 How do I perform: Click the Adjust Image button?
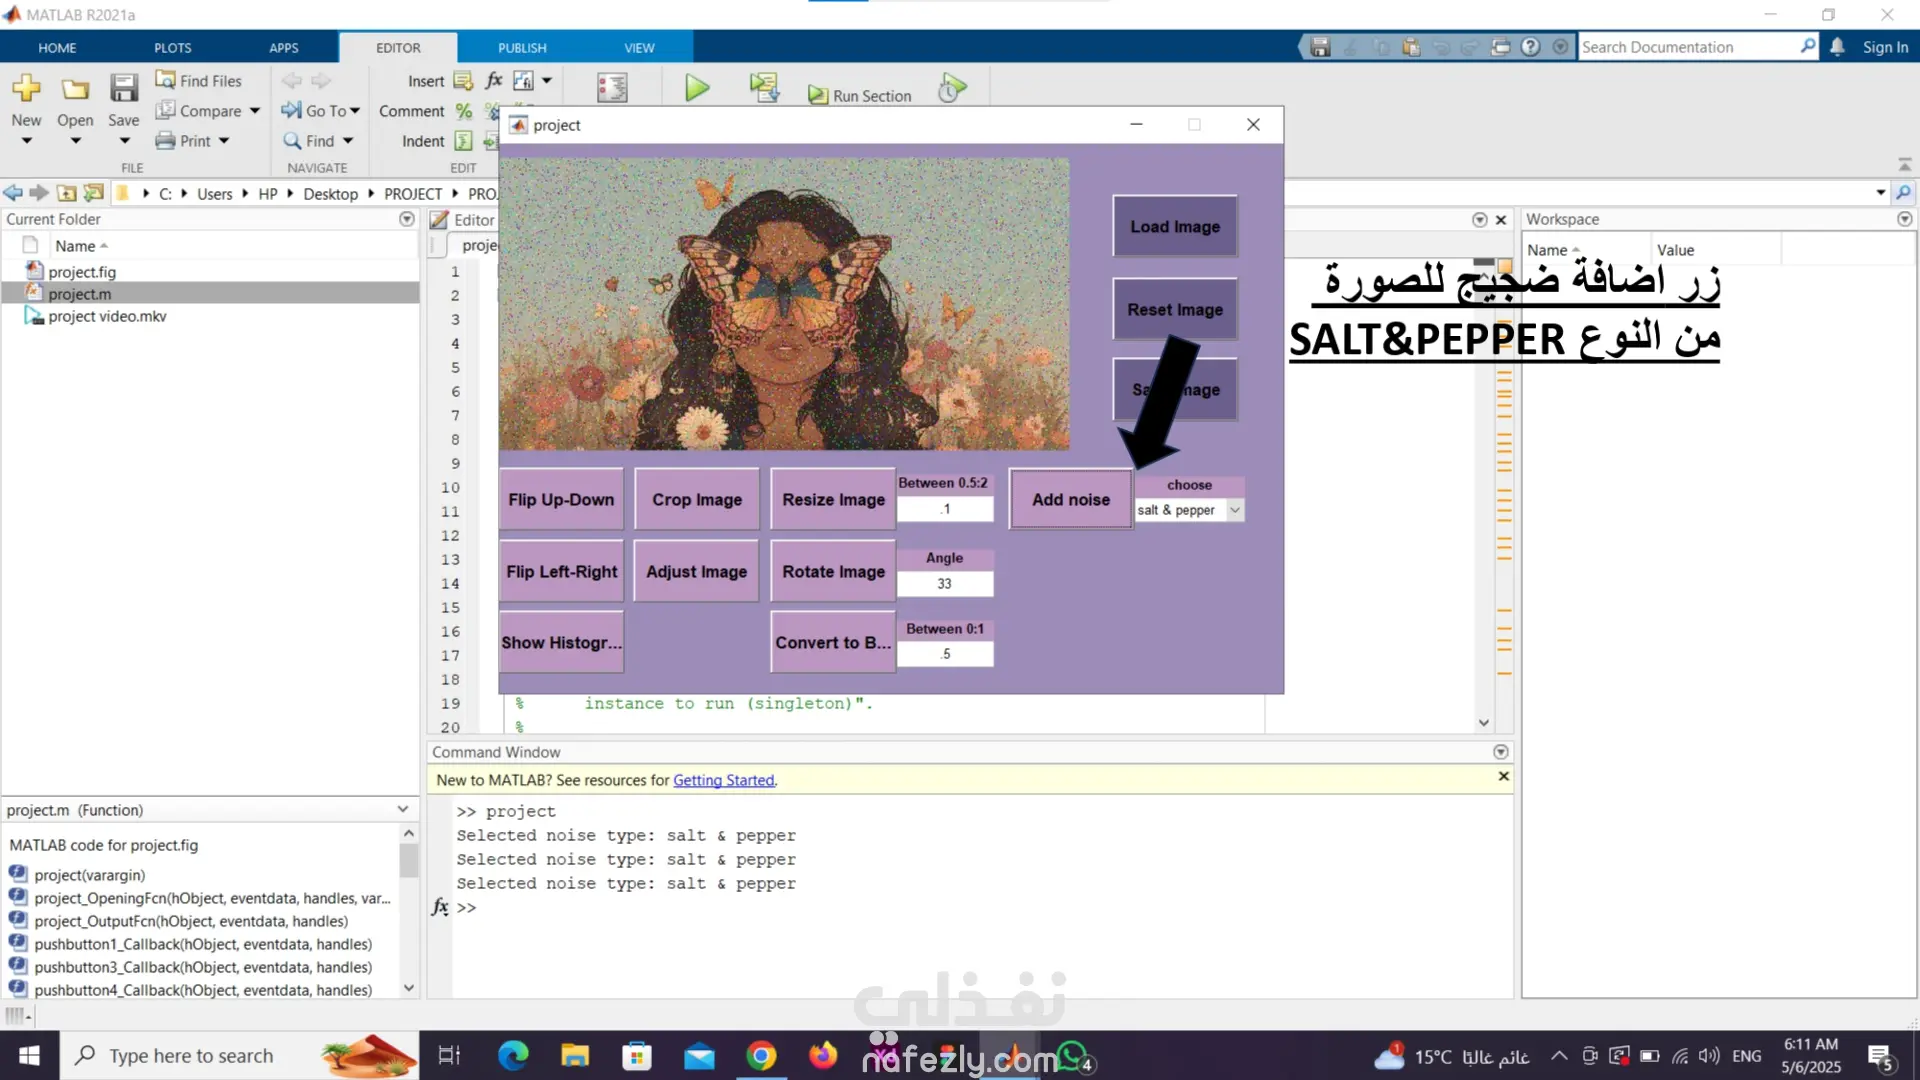pos(697,572)
